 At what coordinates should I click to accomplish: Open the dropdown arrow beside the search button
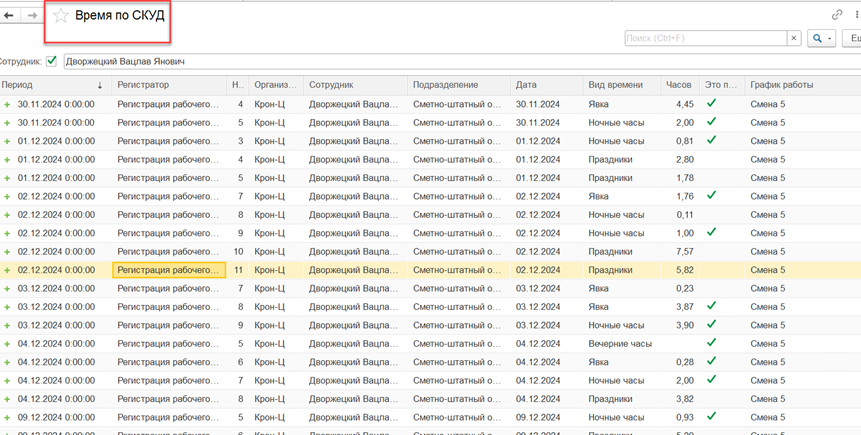coord(830,38)
